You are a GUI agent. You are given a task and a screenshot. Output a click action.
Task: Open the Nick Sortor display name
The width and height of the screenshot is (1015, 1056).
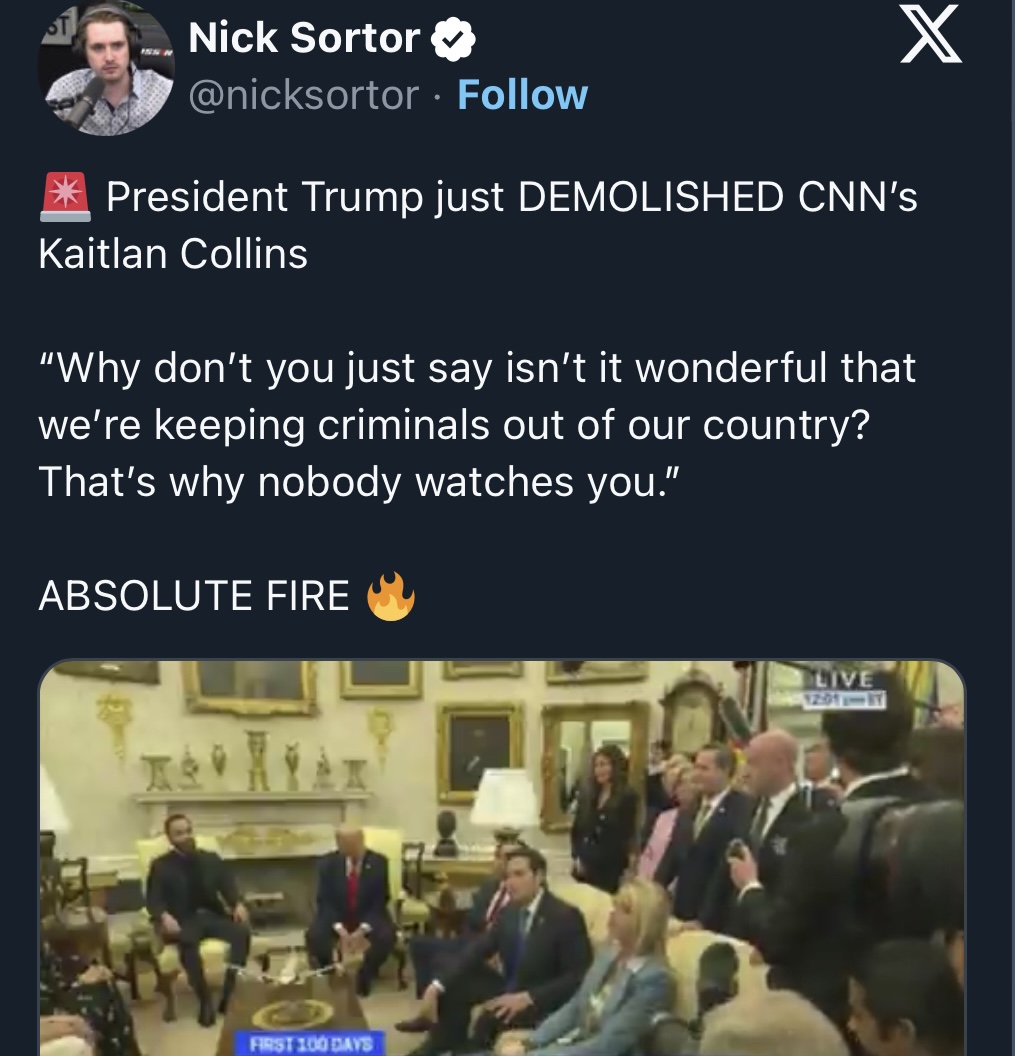[304, 39]
